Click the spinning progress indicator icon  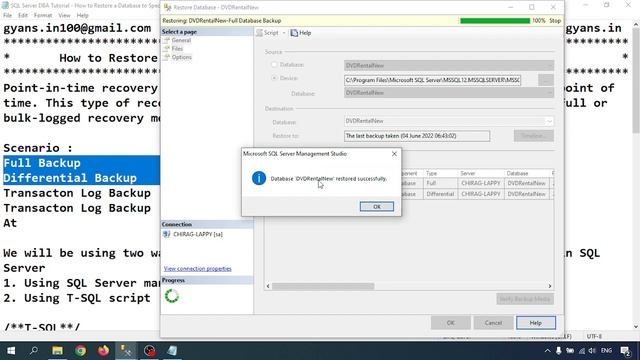[172, 296]
